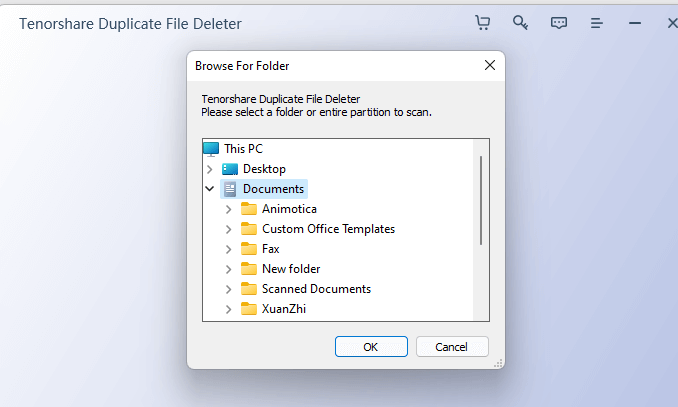Open the hamburger menu in title bar
The image size is (678, 407).
597,23
